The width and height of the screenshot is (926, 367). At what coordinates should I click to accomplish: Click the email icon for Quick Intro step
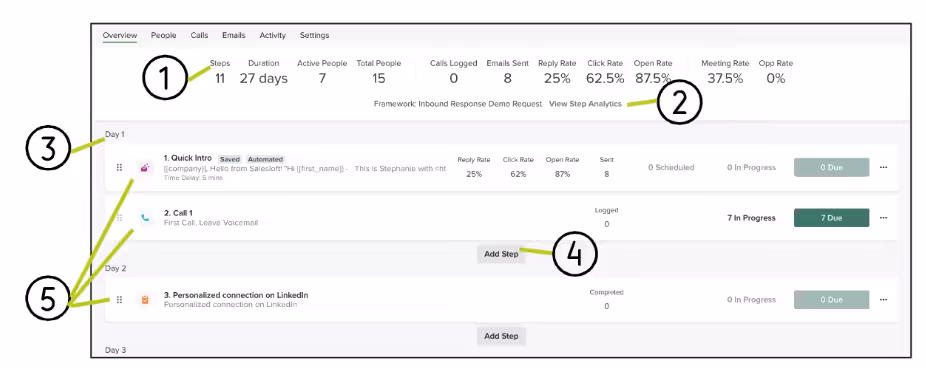point(145,168)
